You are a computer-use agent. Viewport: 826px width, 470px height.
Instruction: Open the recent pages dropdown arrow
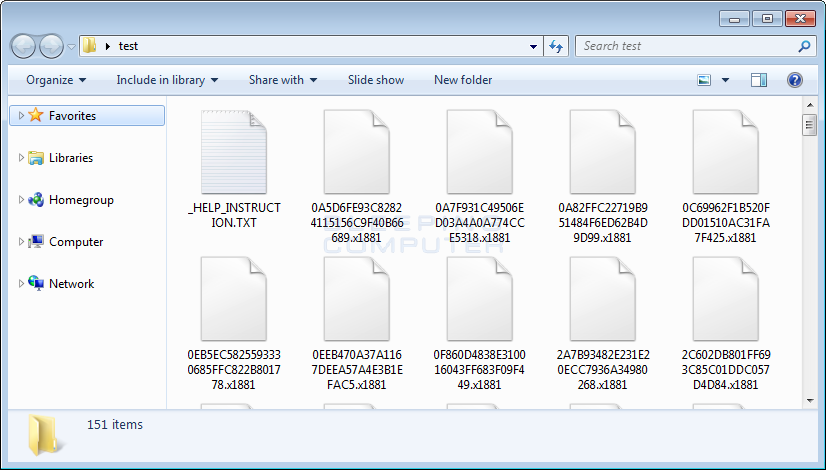(x=72, y=46)
